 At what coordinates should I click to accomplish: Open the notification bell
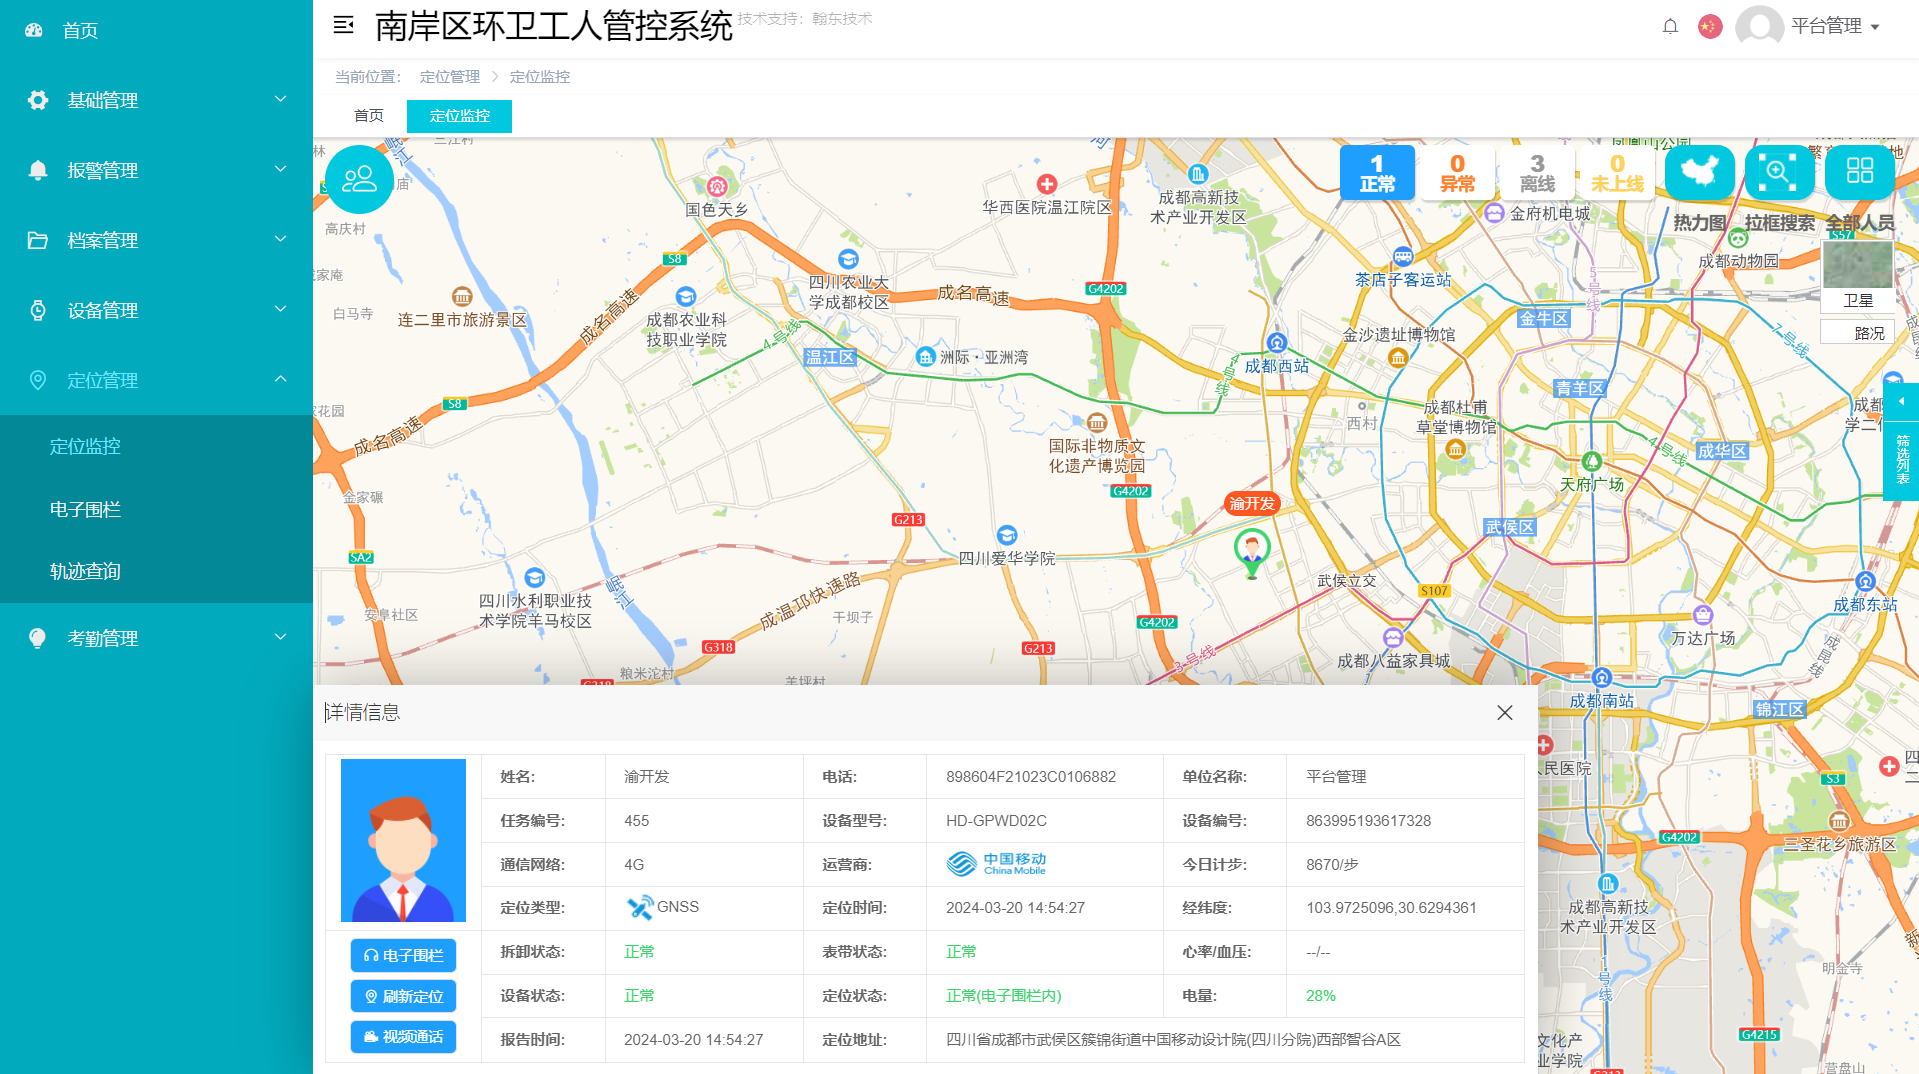1670,26
